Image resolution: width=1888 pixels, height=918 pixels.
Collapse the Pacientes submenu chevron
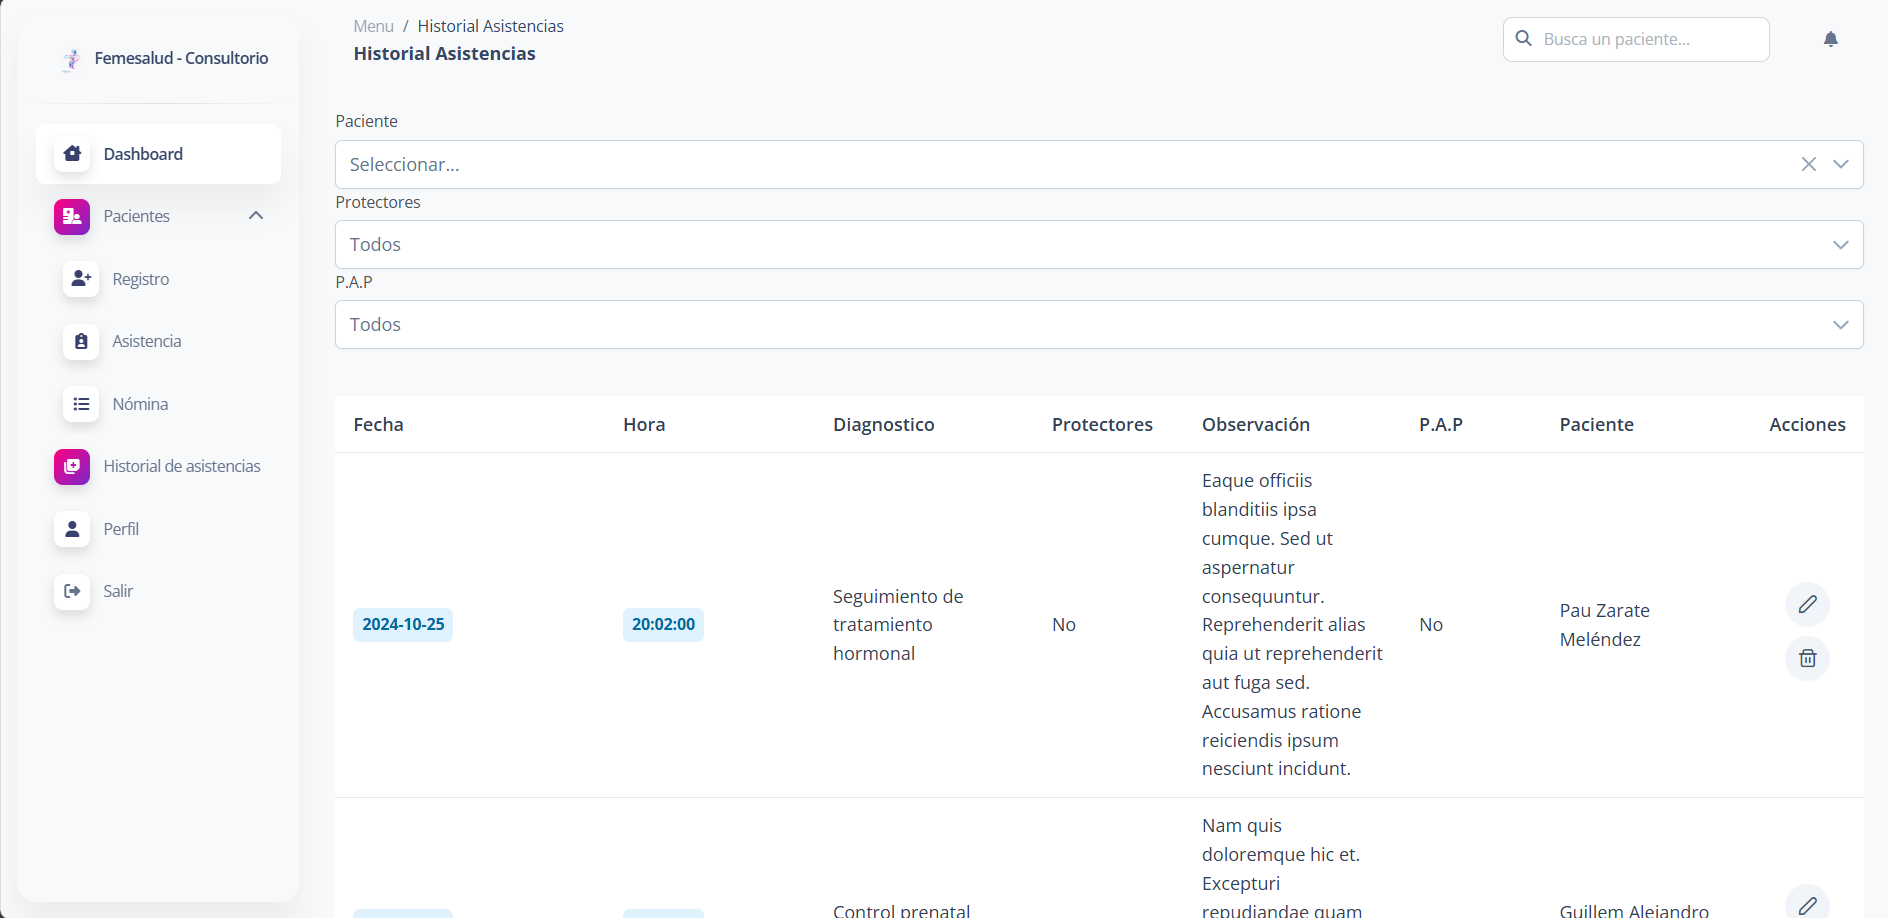[256, 216]
